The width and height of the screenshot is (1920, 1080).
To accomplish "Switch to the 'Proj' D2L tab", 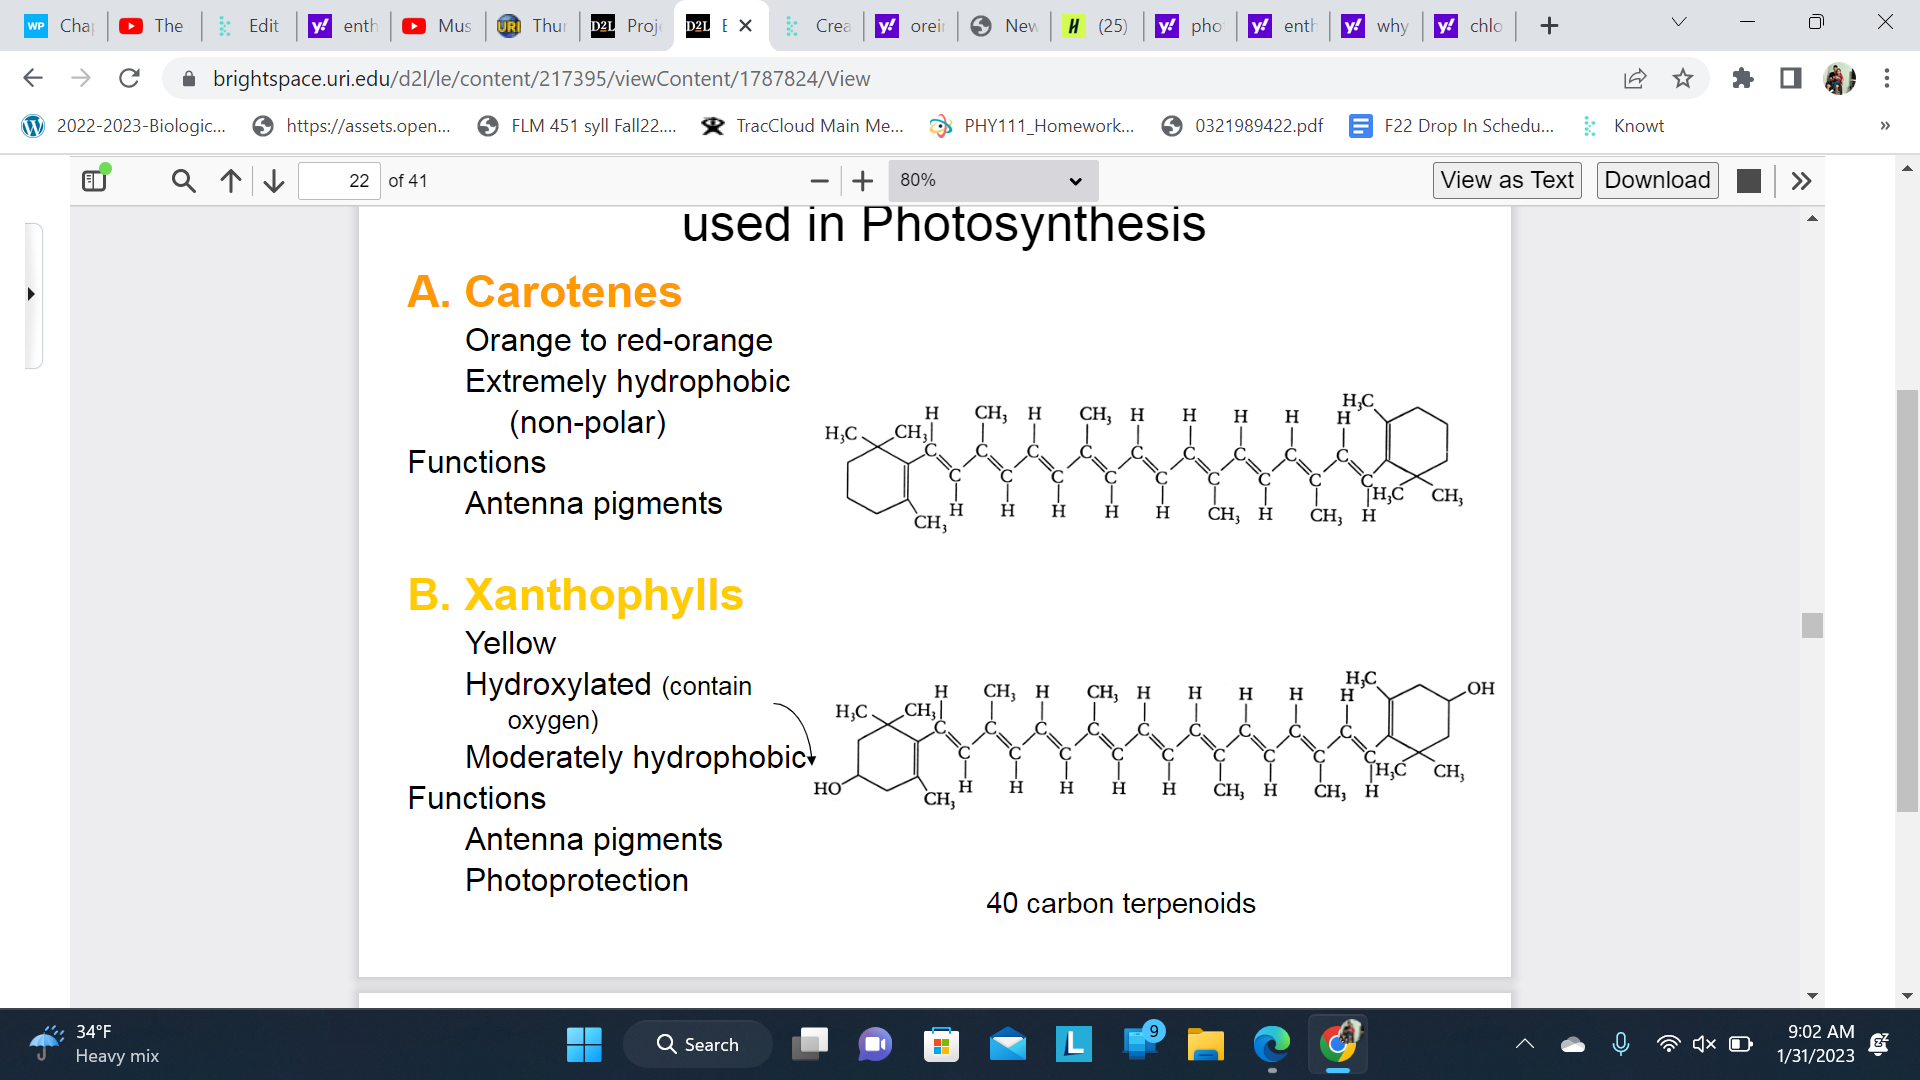I will tap(625, 26).
